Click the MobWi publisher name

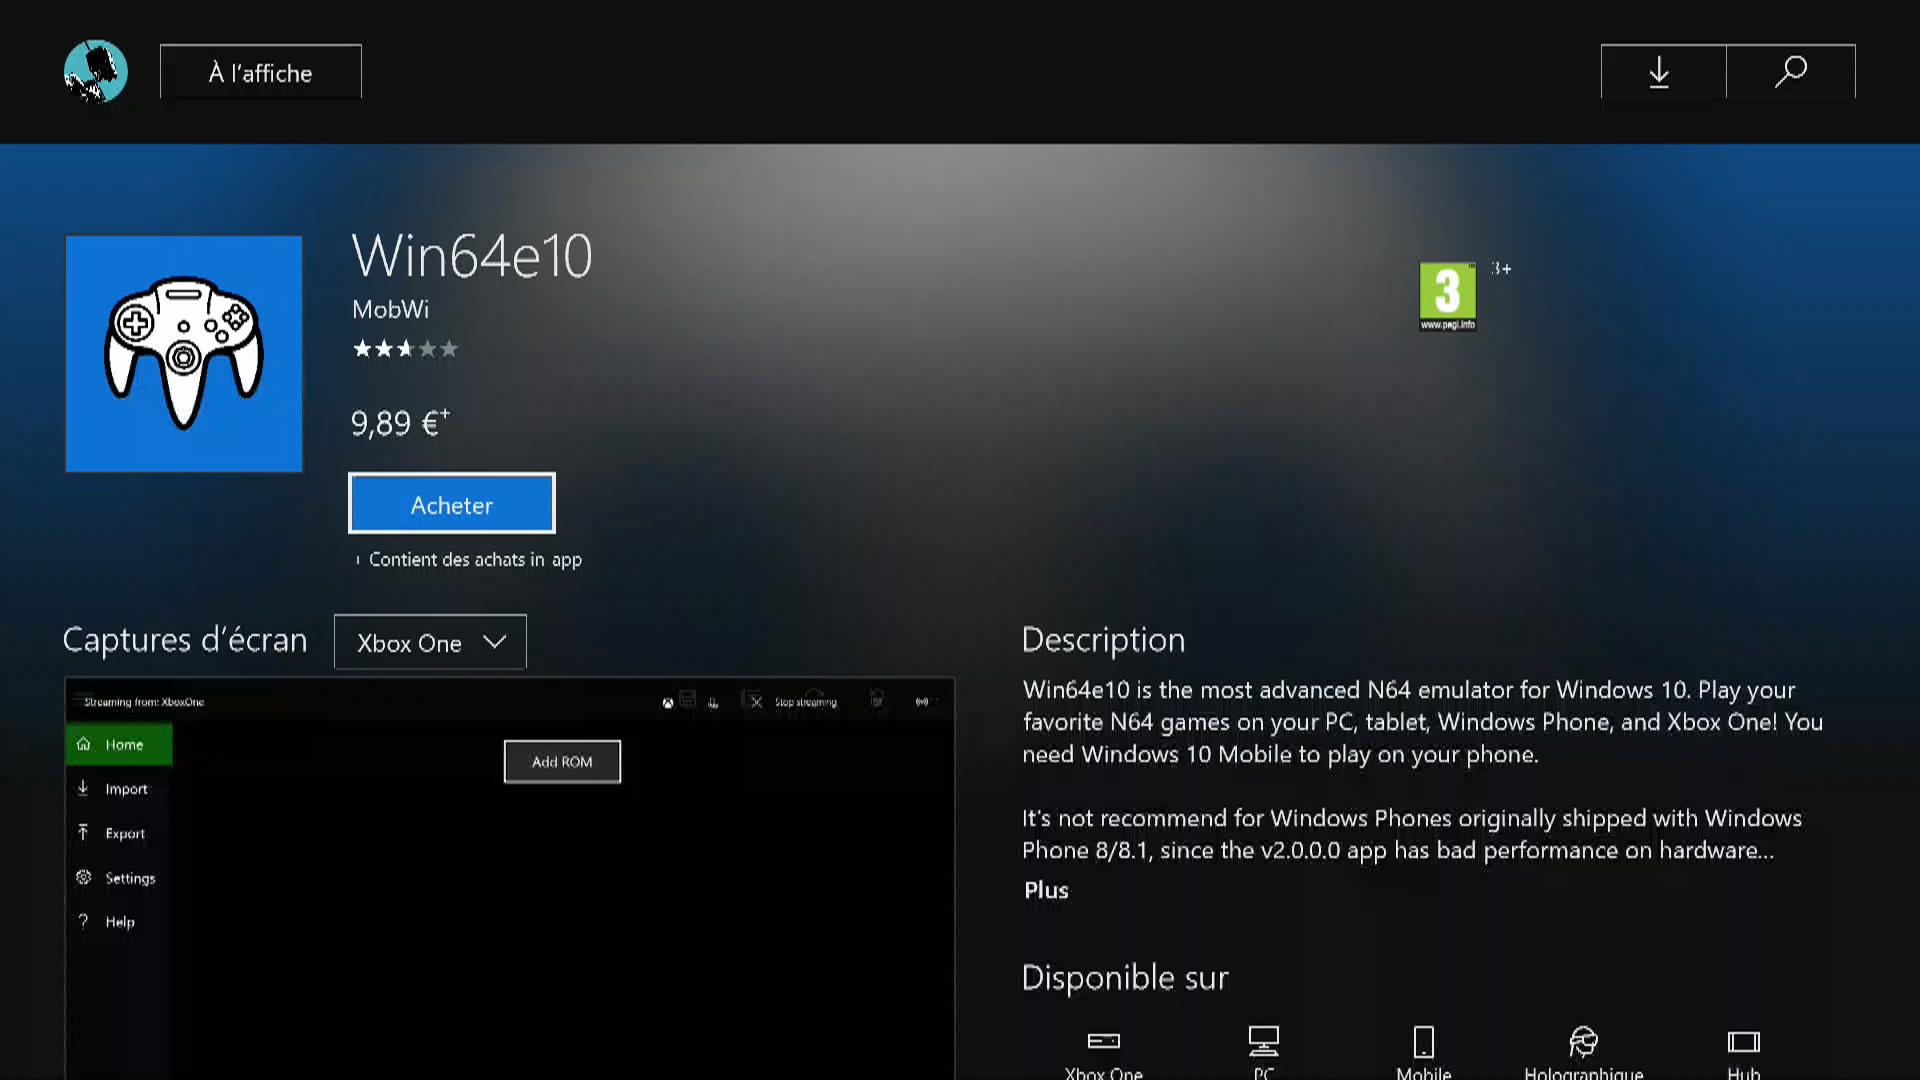point(390,310)
